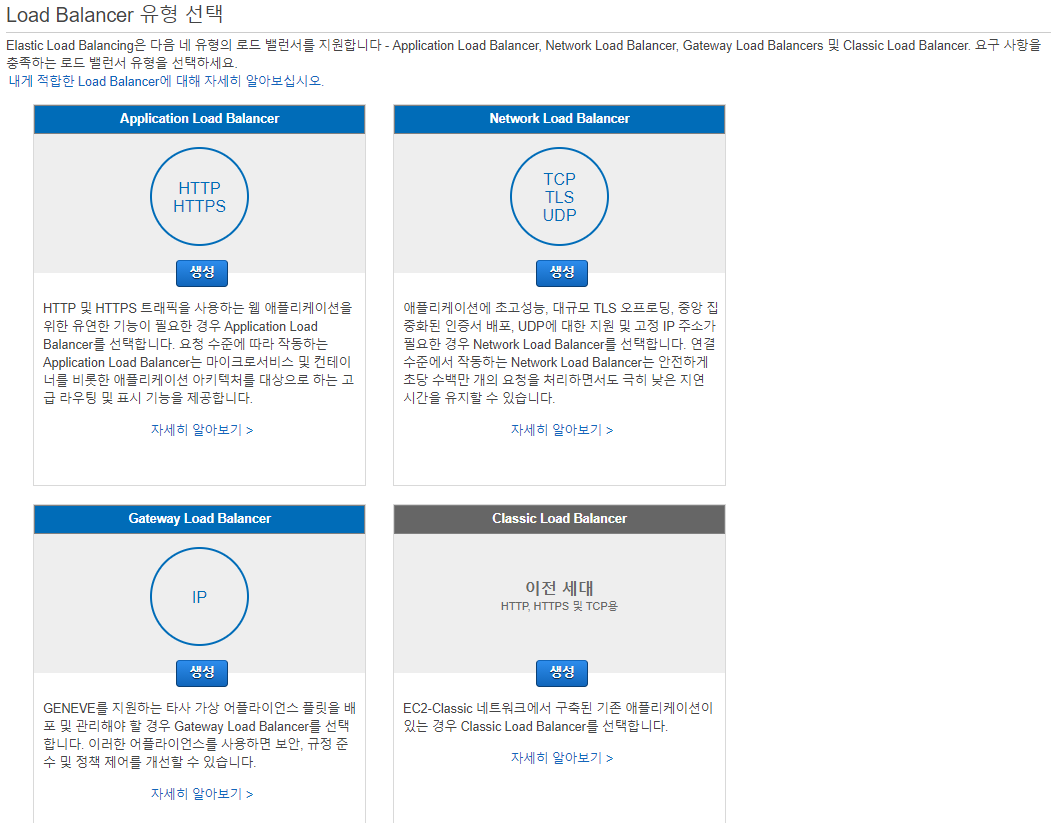1051x823 pixels.
Task: Select the Gateway Load Balancer card header
Action: click(199, 519)
